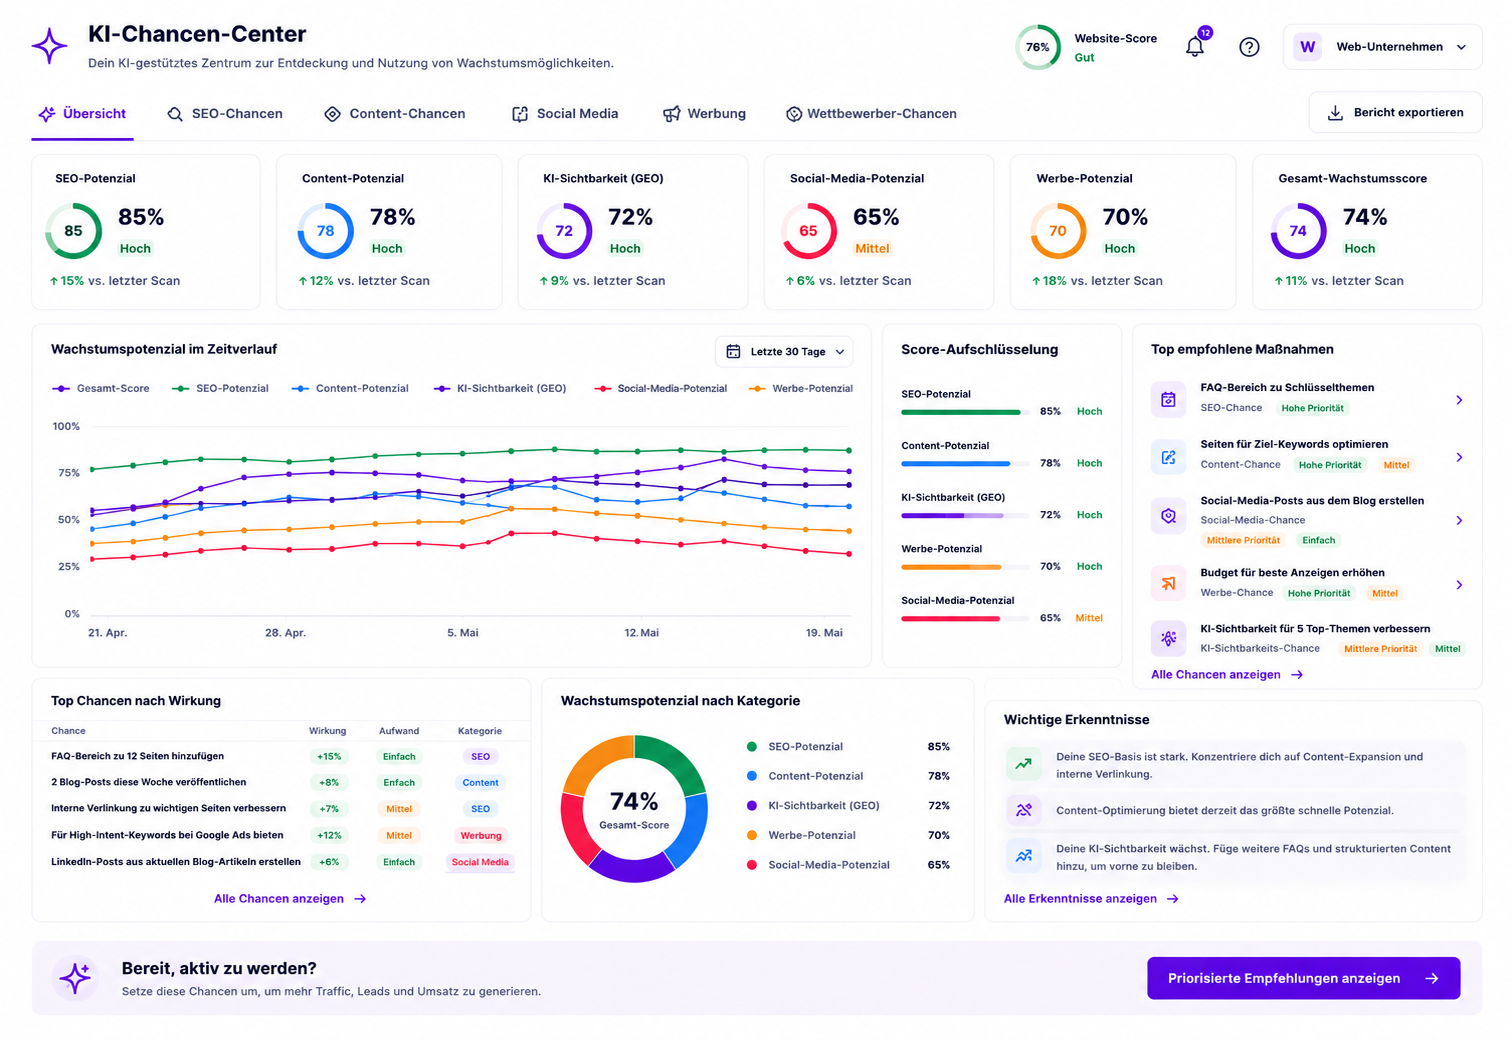This screenshot has width=1512, height=1040.
Task: Click the Budget für beste Anzeigen icon
Action: 1168,584
